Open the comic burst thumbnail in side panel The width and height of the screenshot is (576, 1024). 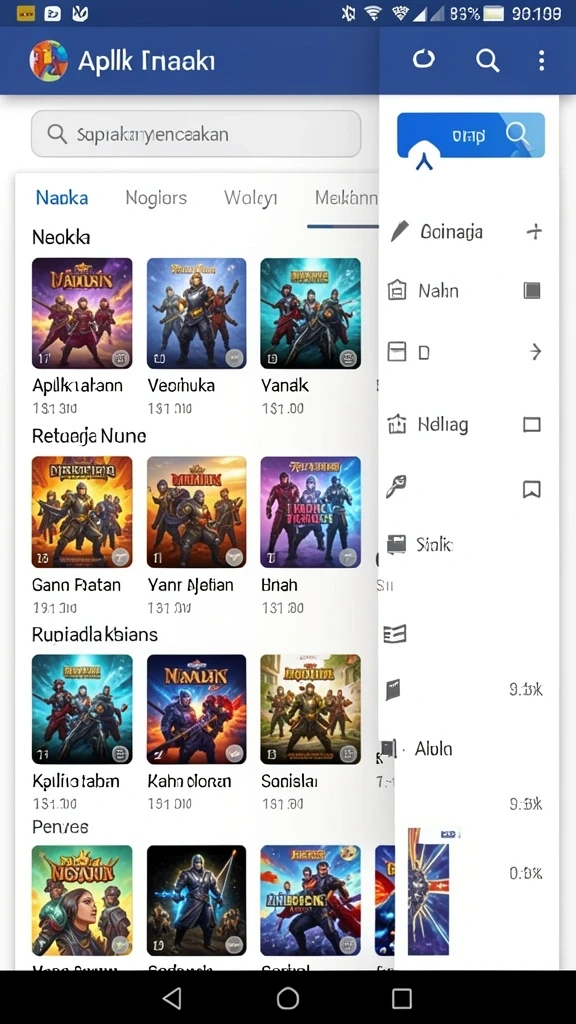(x=428, y=892)
